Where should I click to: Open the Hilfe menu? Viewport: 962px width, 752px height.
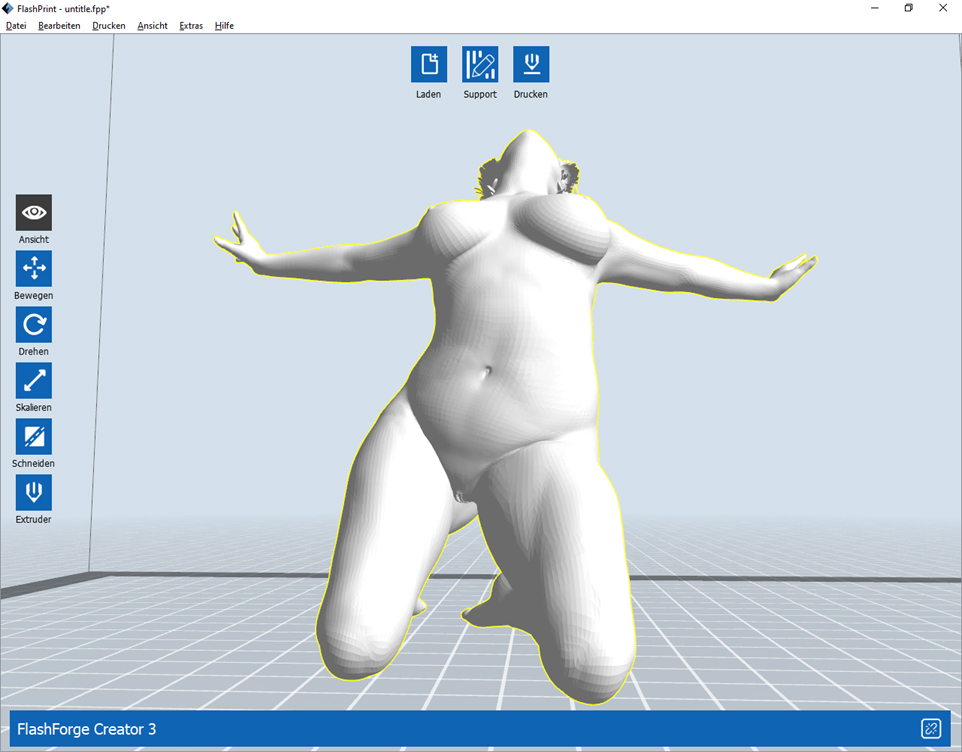tap(224, 26)
